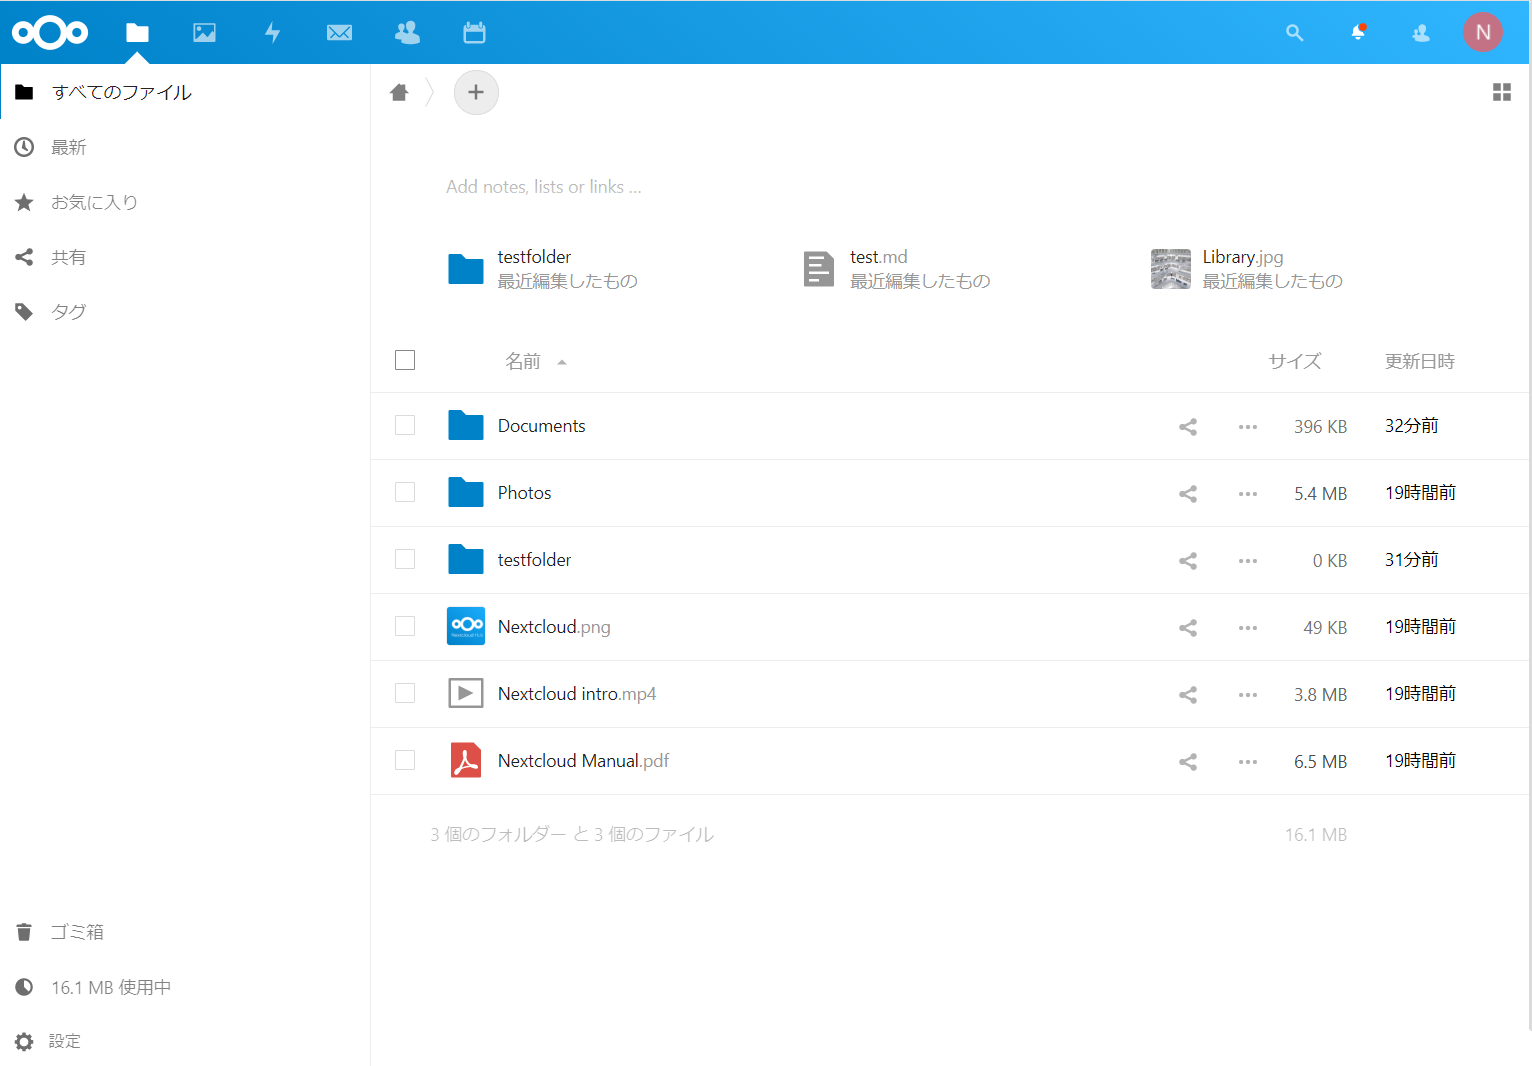The width and height of the screenshot is (1532, 1066).
Task: Open the notifications bell icon
Action: pyautogui.click(x=1358, y=33)
